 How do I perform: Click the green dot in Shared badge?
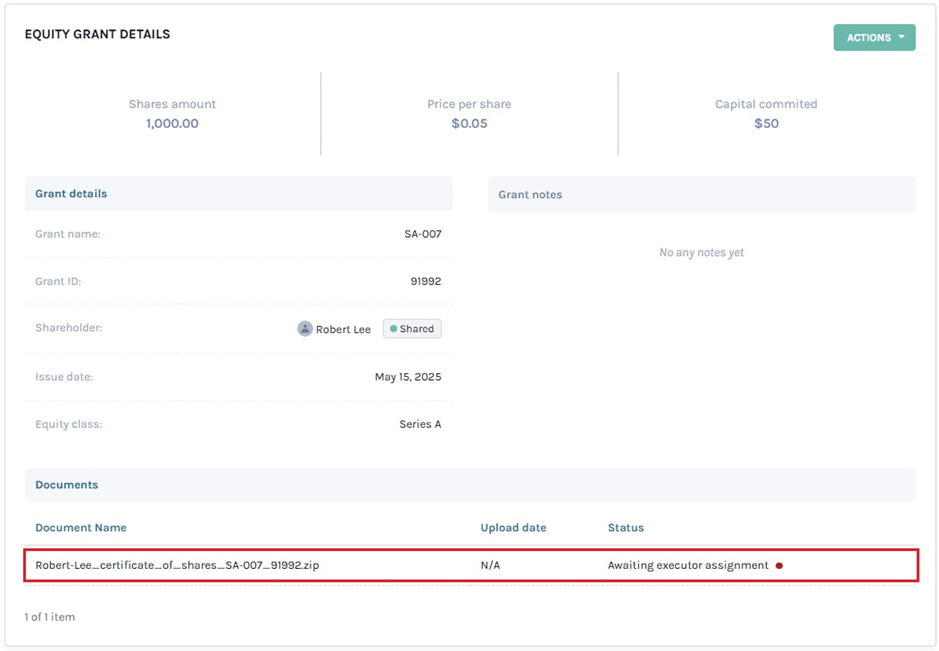pos(393,329)
